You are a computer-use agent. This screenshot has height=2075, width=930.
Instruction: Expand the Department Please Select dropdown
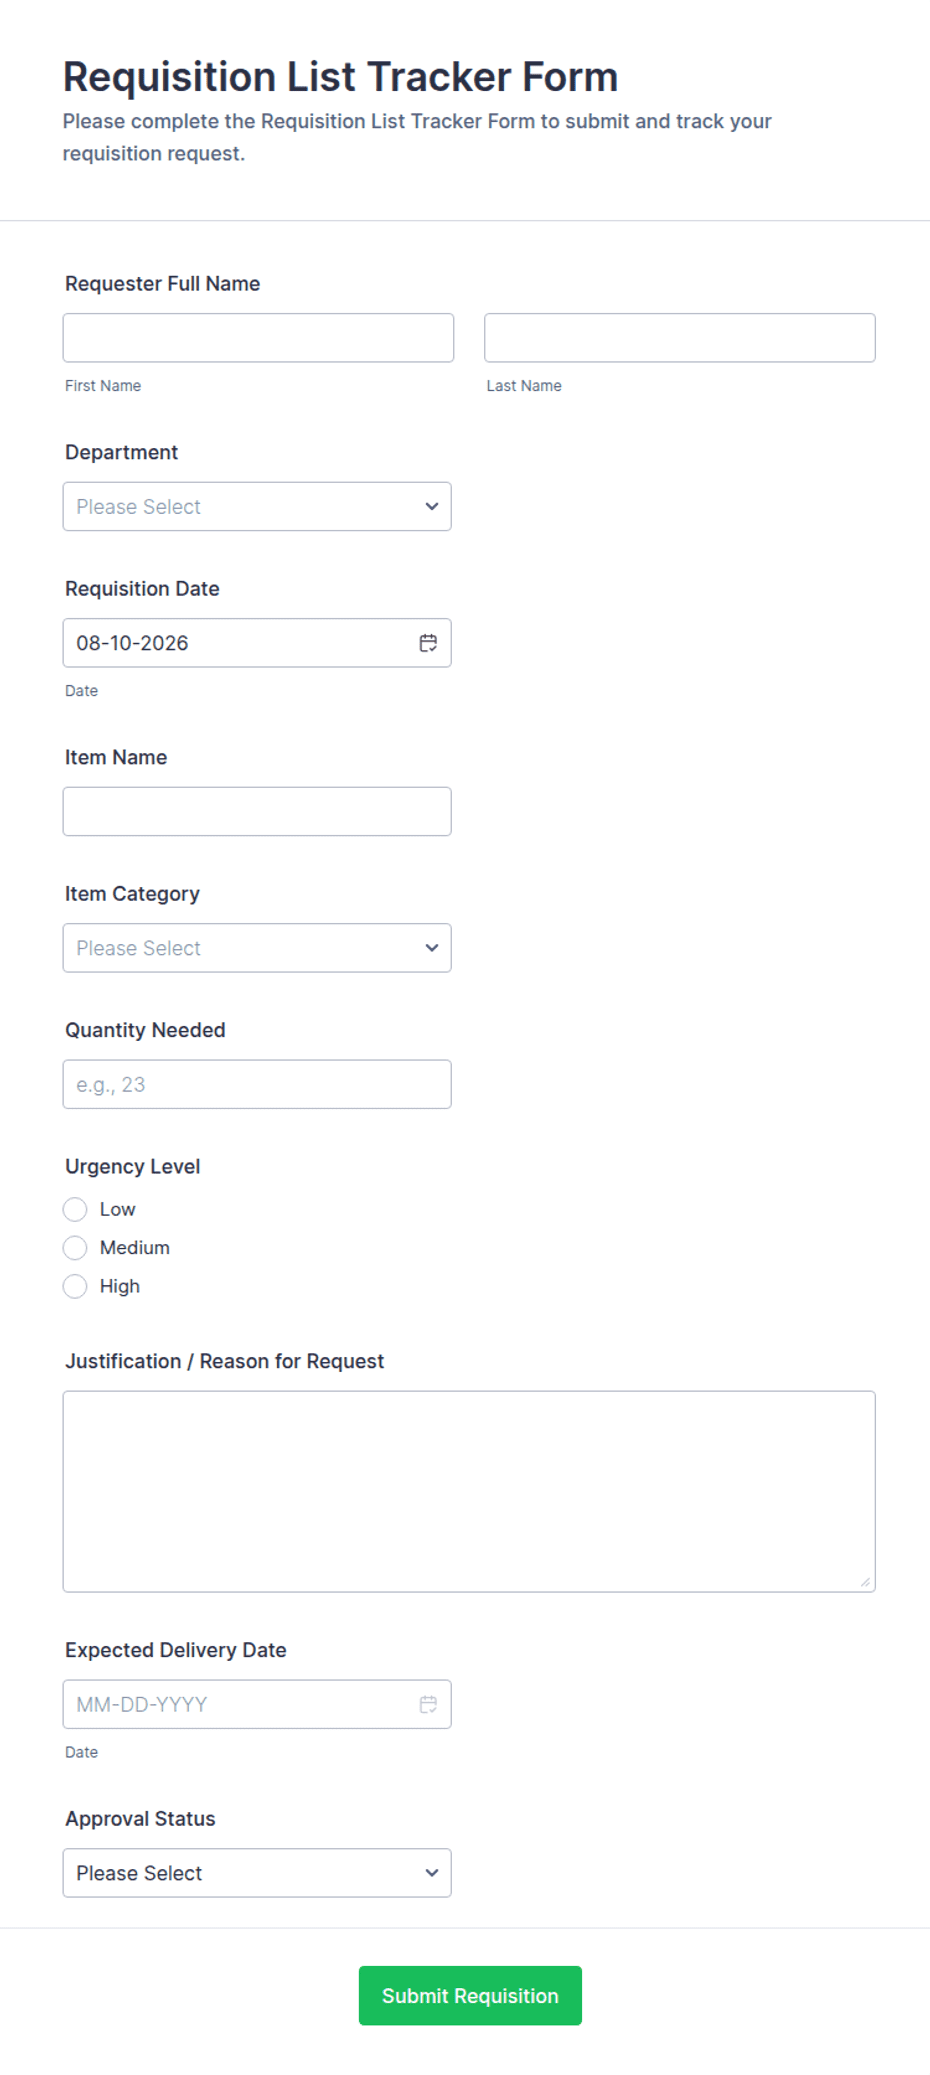[x=257, y=506]
